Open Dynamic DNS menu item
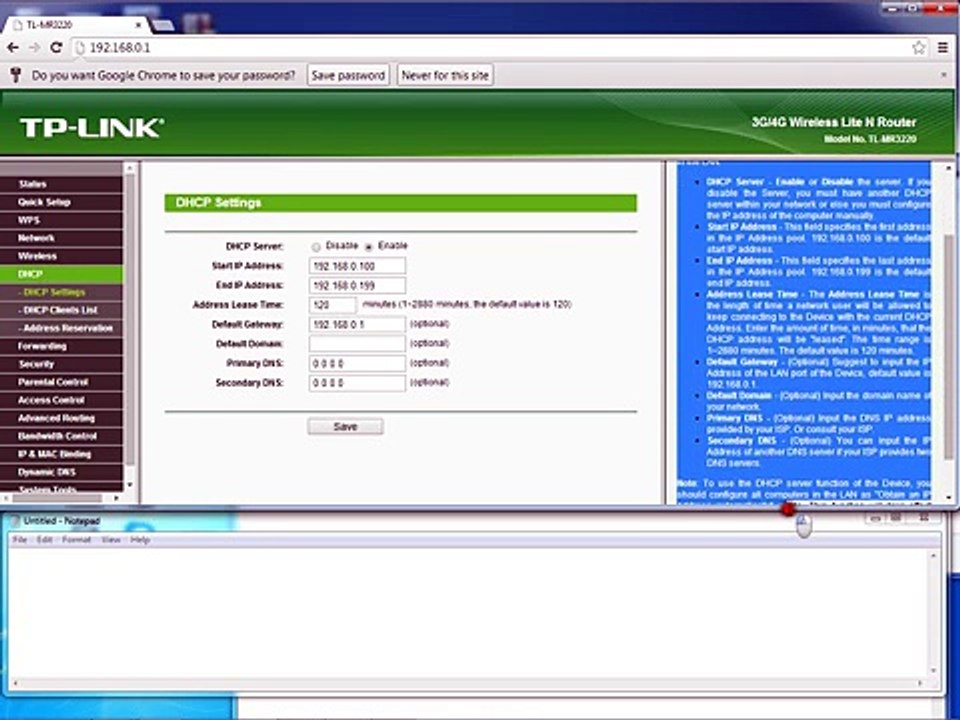 click(61, 472)
